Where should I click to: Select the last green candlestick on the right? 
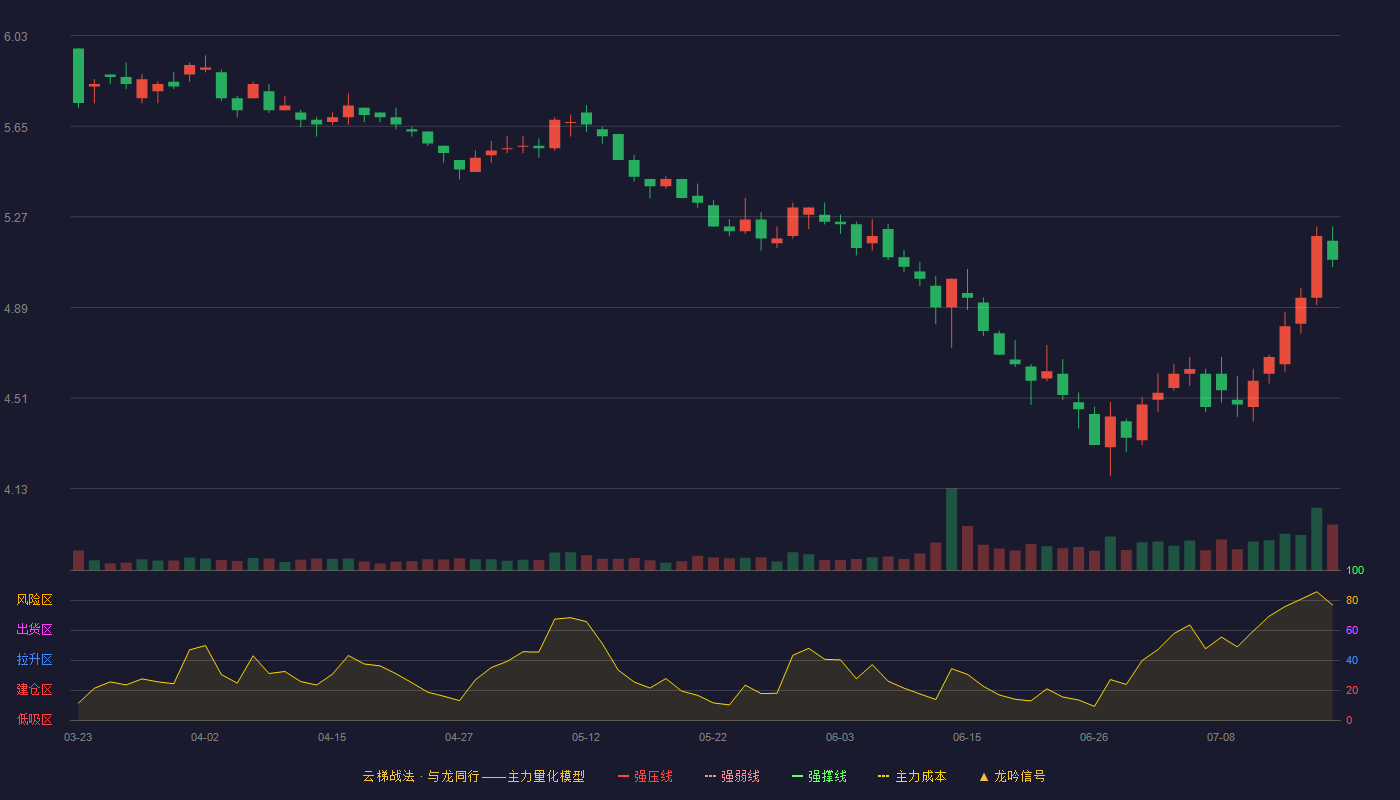(1332, 250)
